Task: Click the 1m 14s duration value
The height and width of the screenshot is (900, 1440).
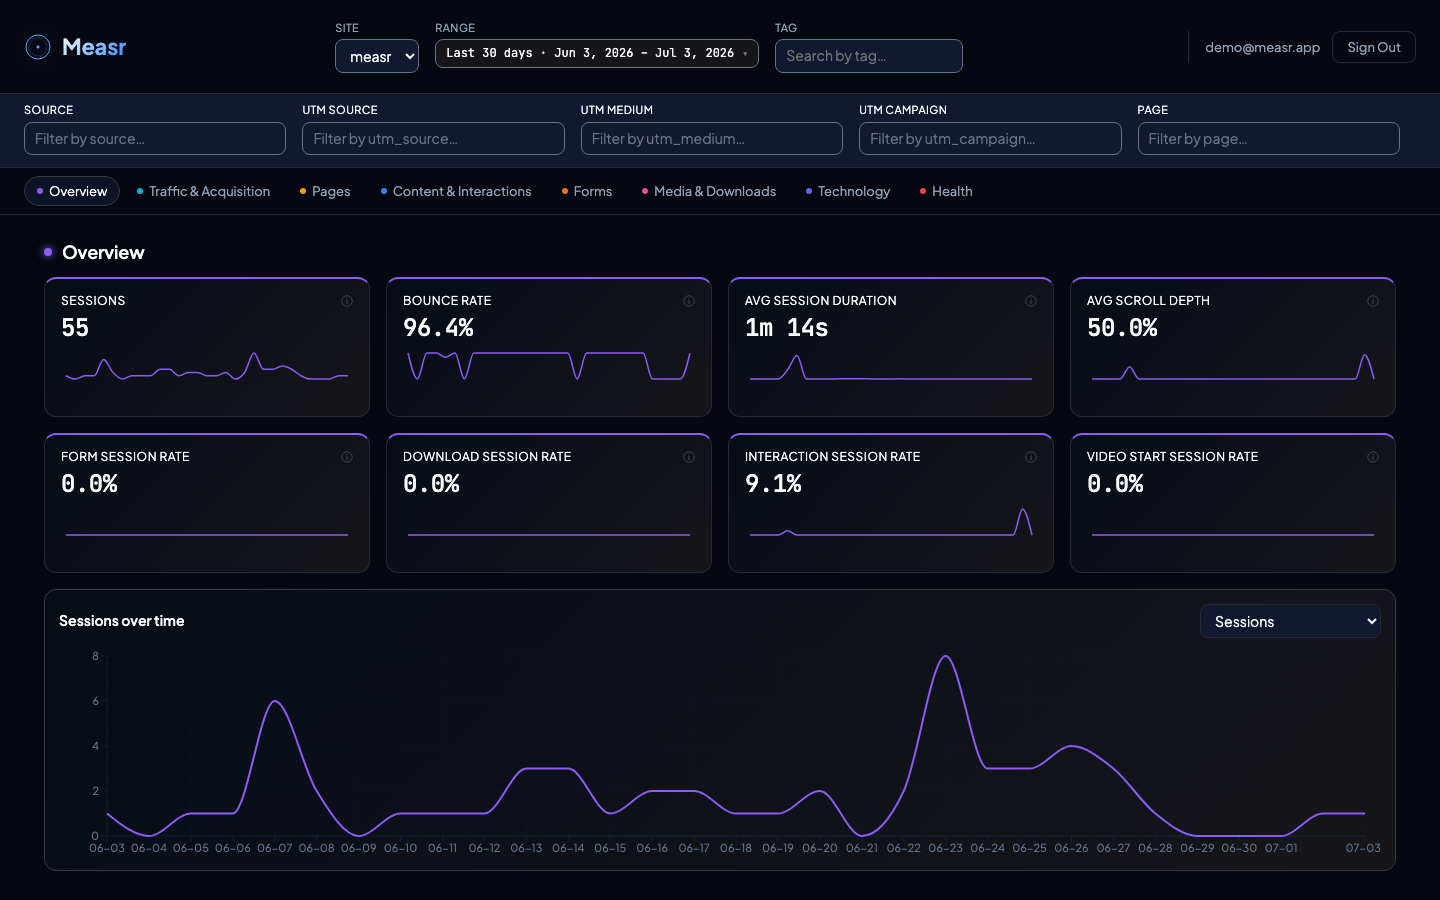Action: (787, 328)
